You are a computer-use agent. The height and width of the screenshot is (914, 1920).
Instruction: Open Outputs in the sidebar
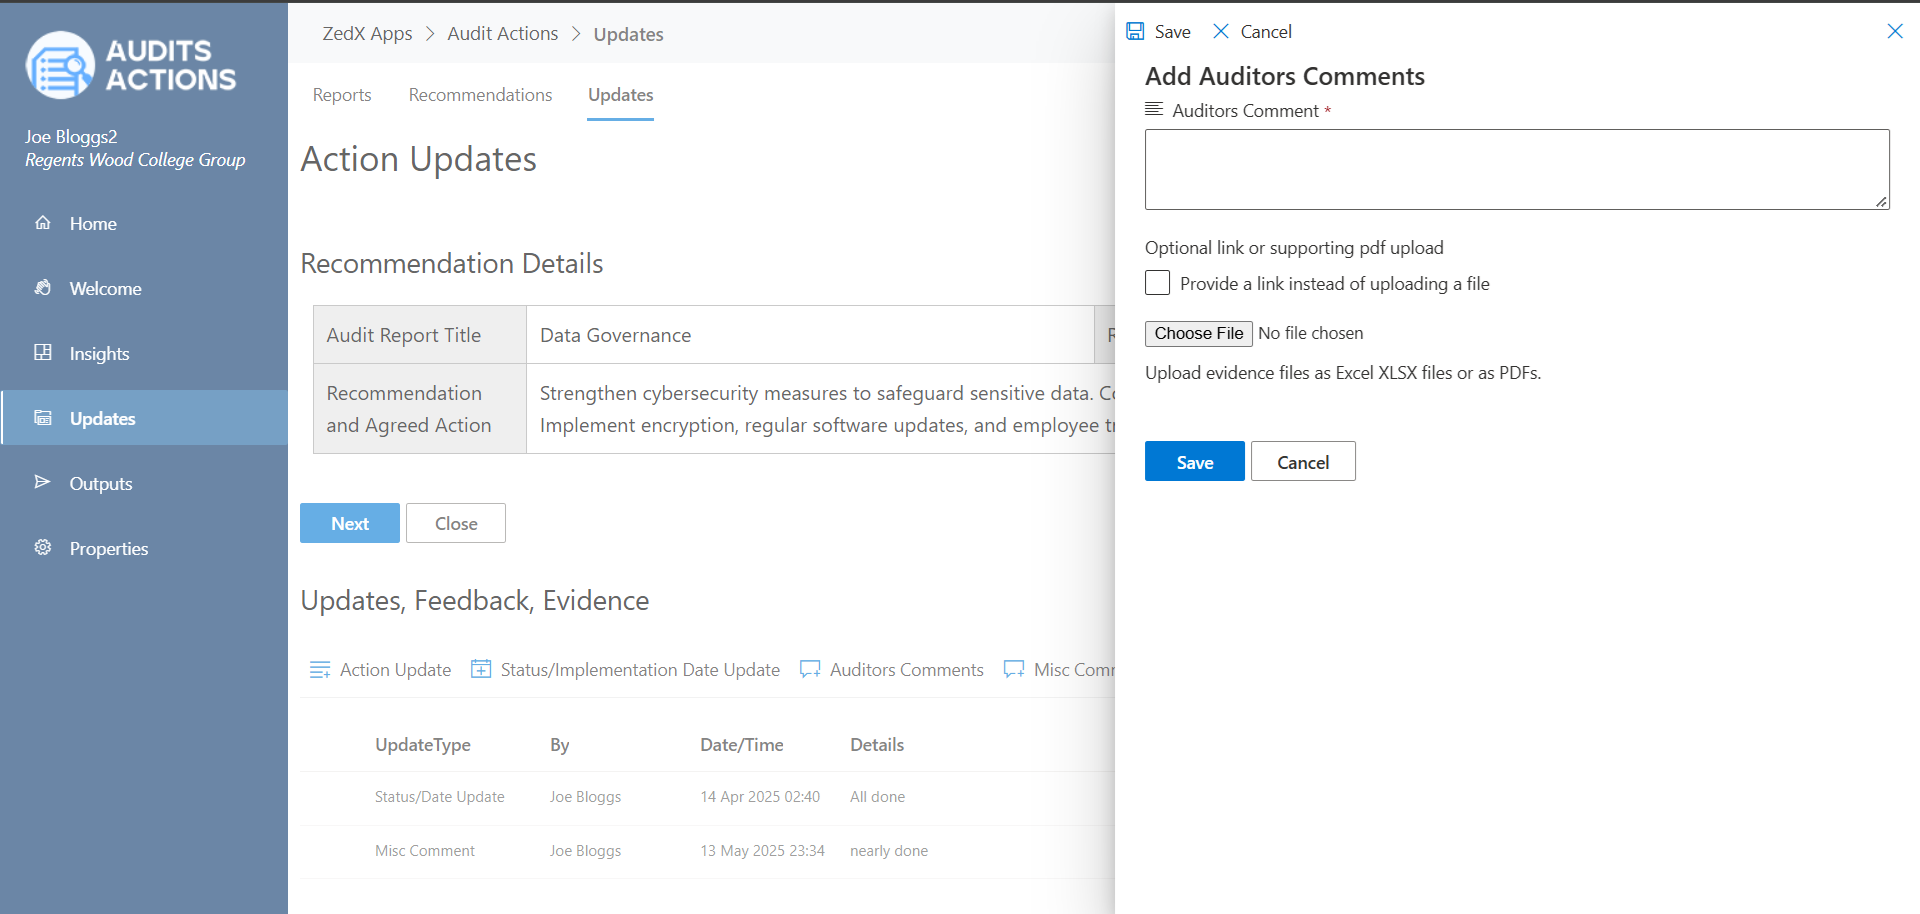(144, 483)
